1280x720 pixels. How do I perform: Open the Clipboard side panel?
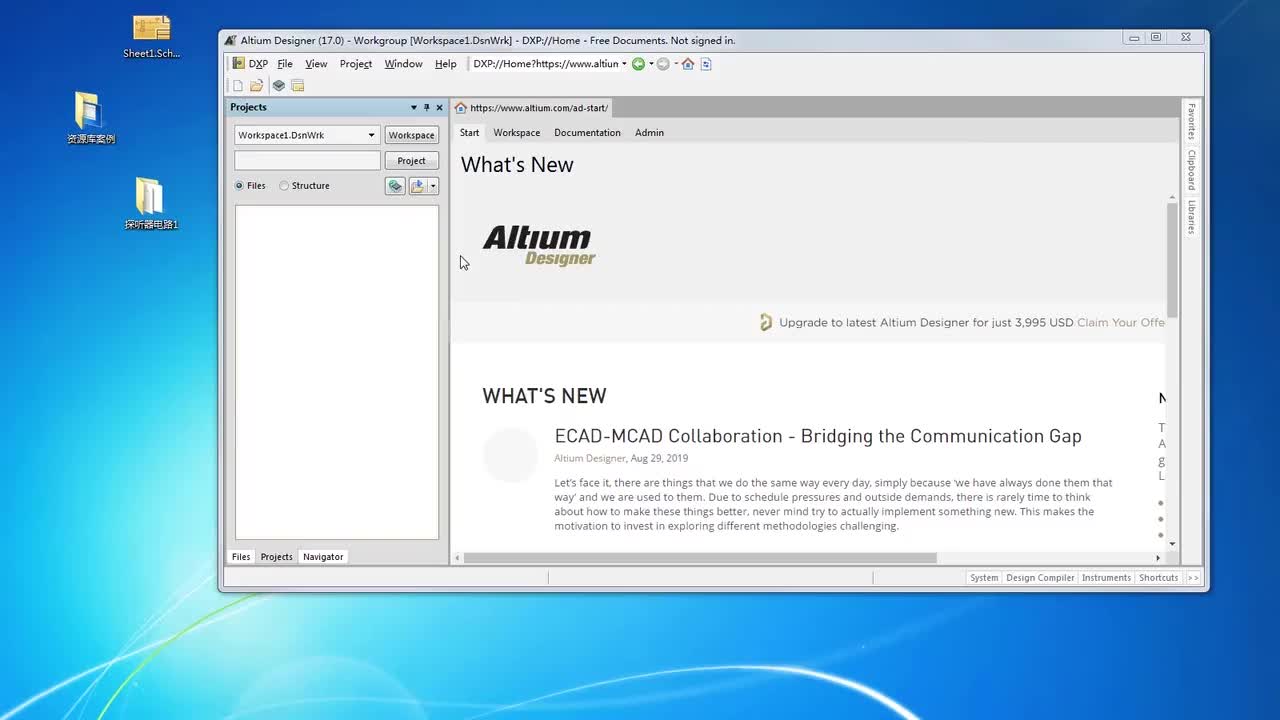pos(1191,170)
